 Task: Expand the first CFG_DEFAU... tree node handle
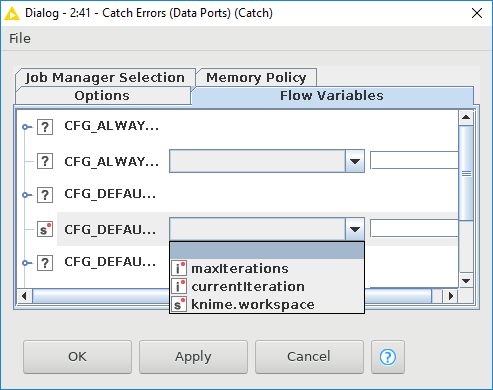(26, 195)
